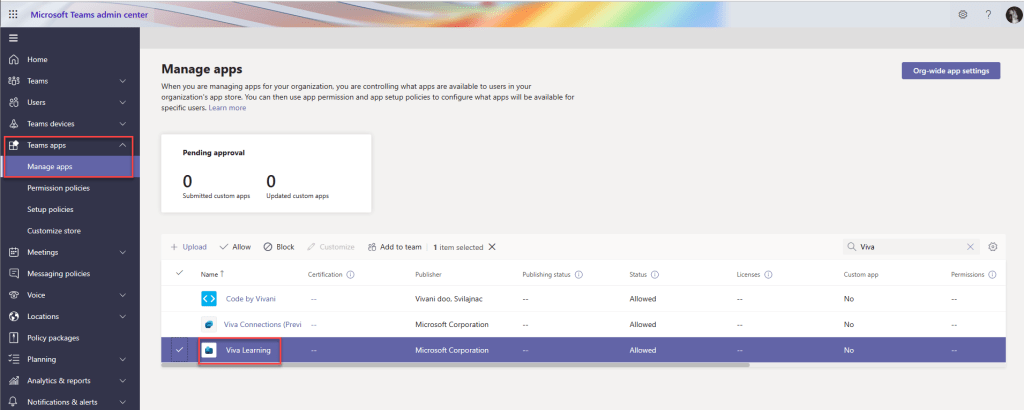Click the Licenses column info icon

coord(769,275)
